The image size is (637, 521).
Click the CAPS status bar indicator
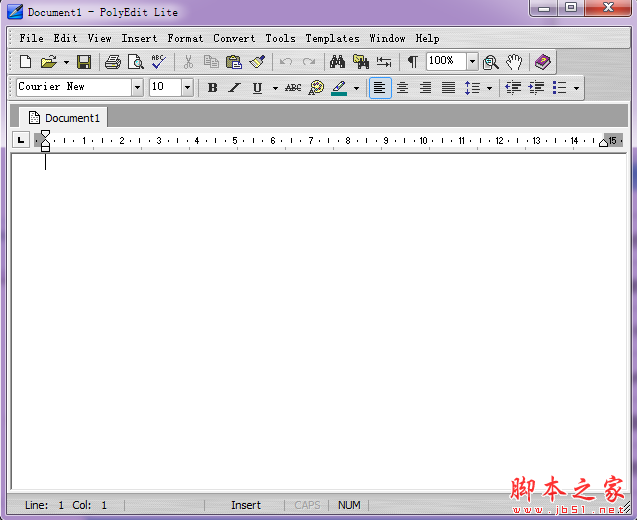pos(307,505)
